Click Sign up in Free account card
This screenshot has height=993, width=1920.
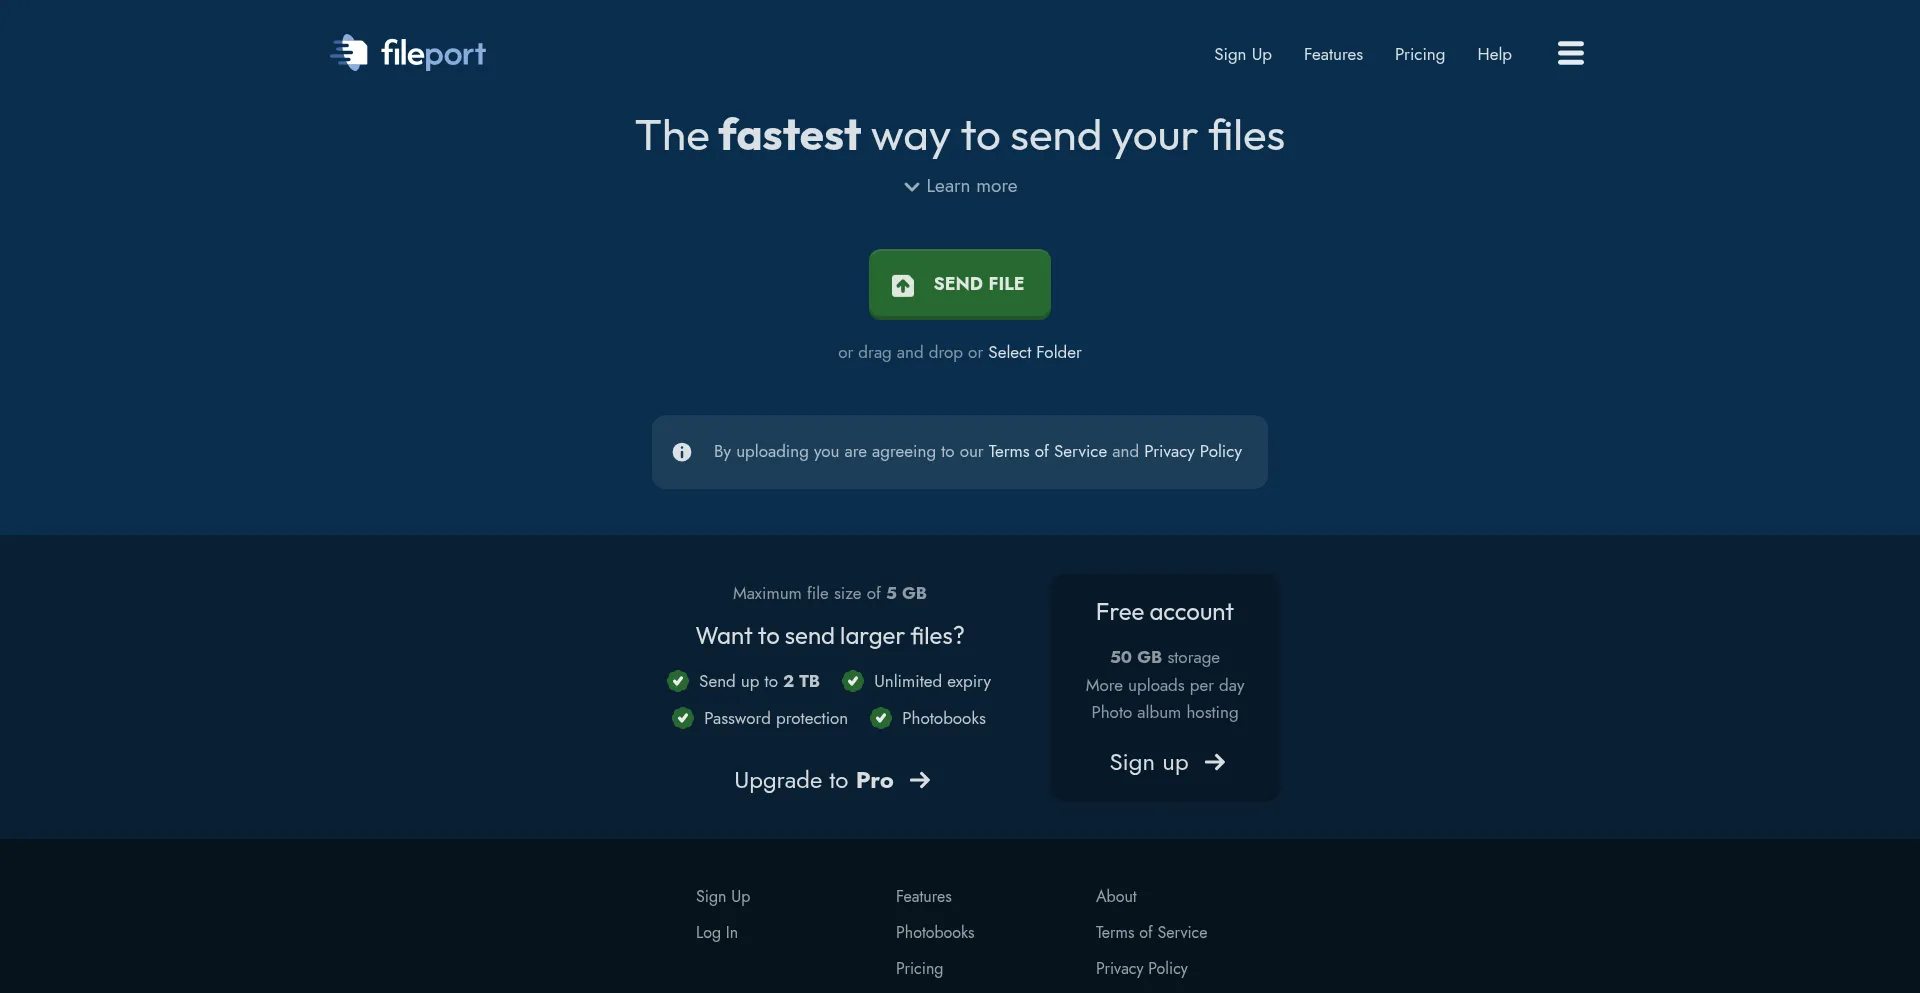1166,762
